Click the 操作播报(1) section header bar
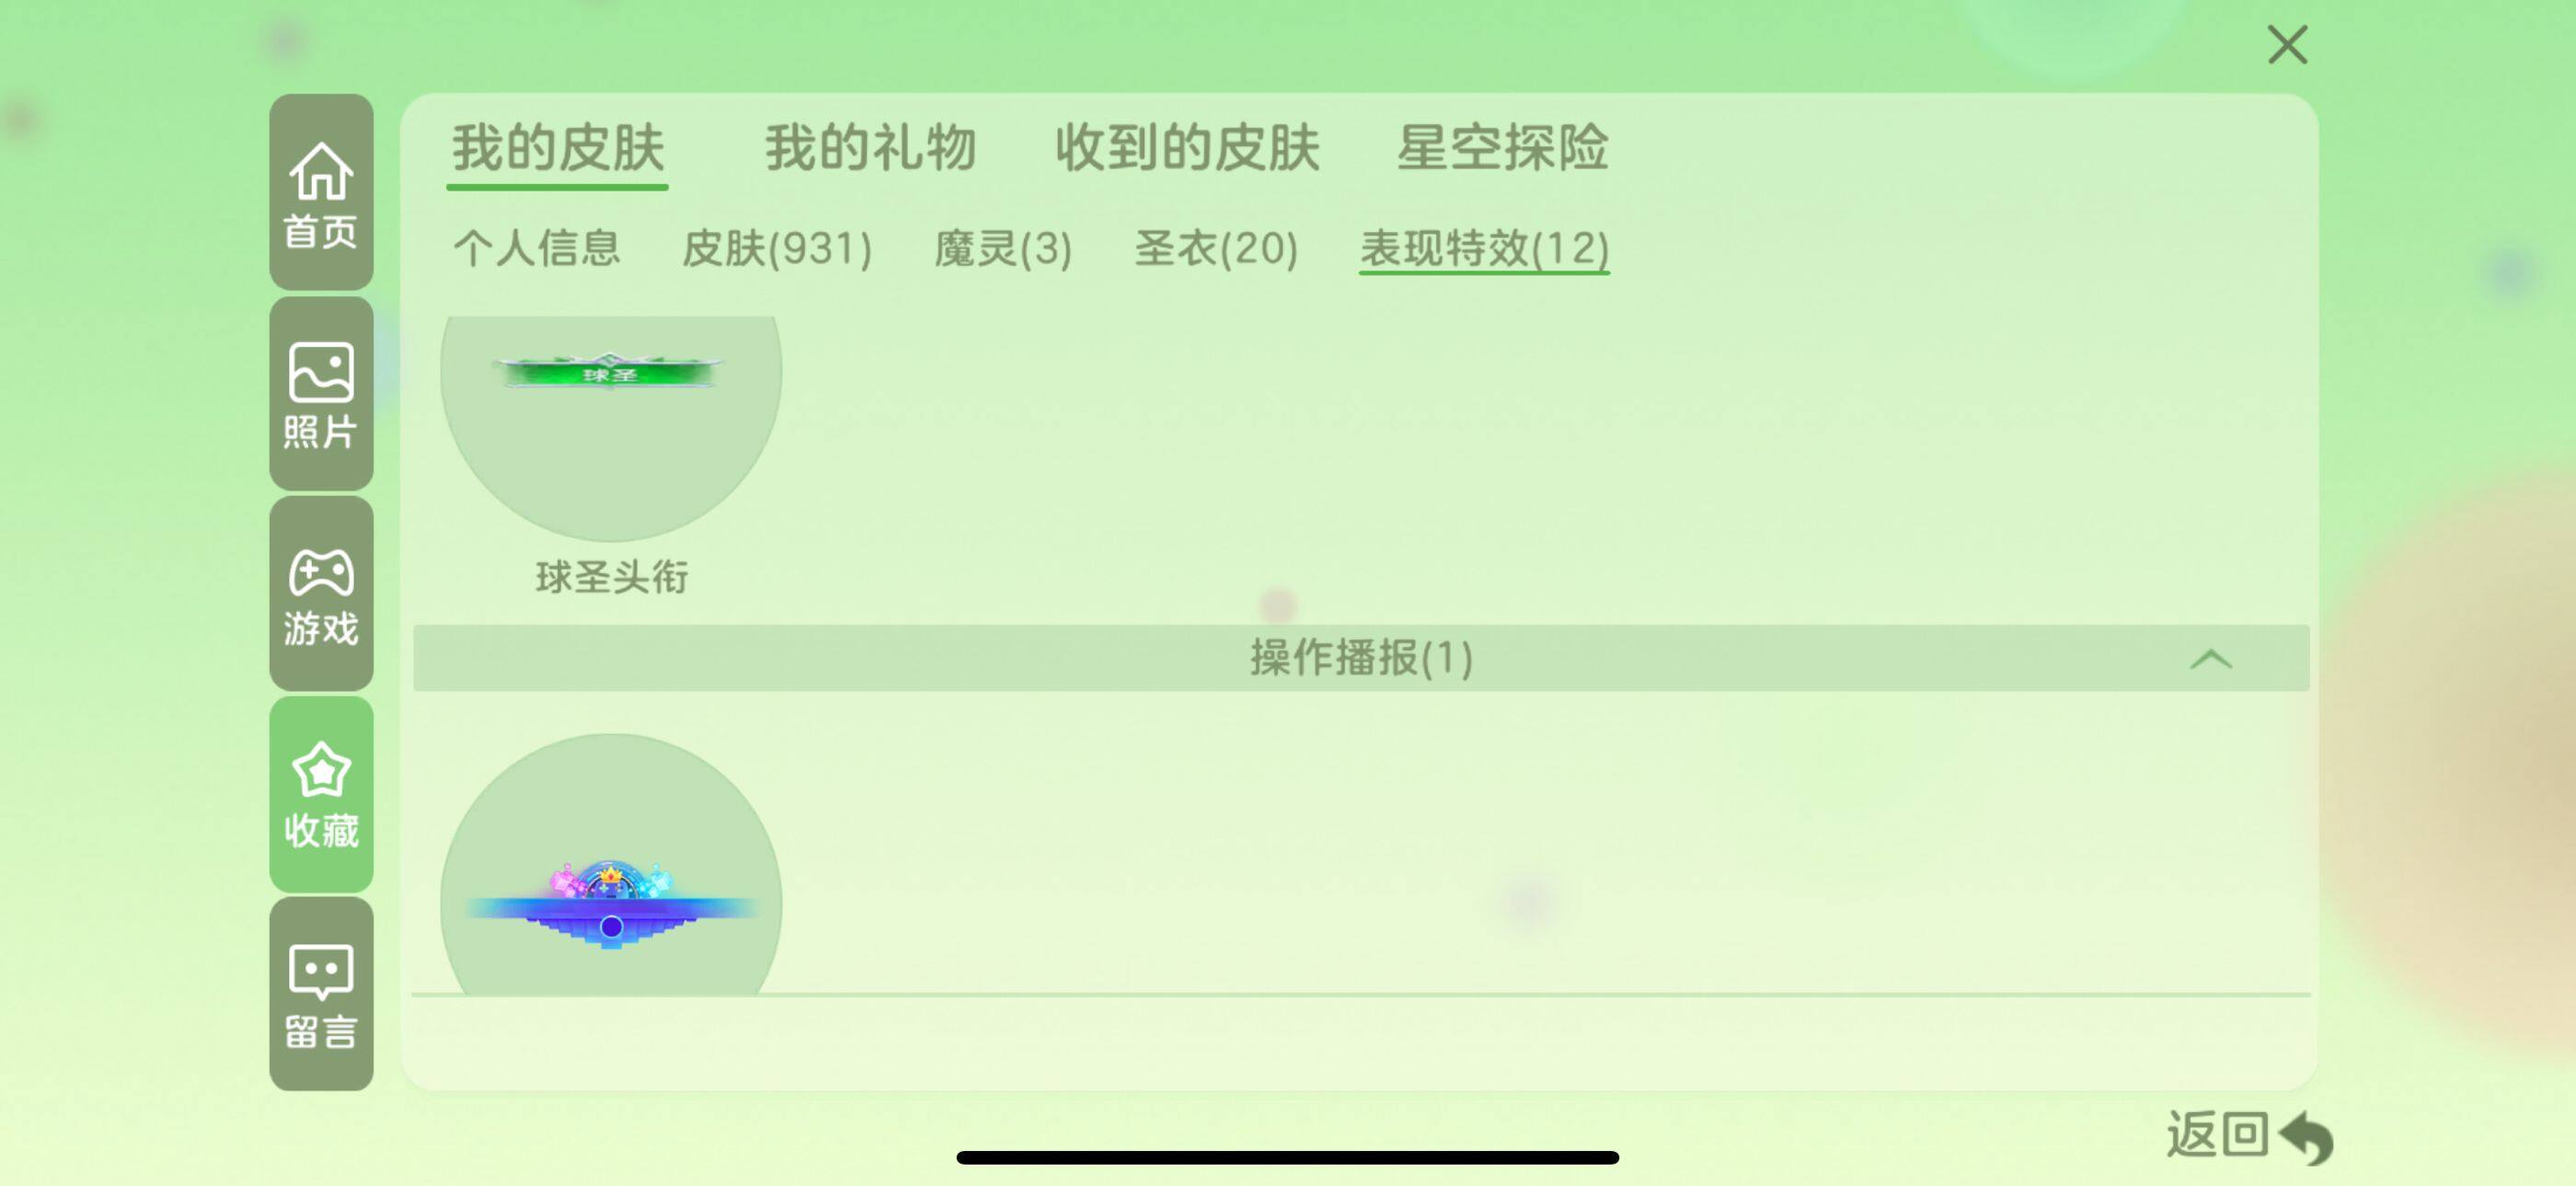 point(1361,658)
